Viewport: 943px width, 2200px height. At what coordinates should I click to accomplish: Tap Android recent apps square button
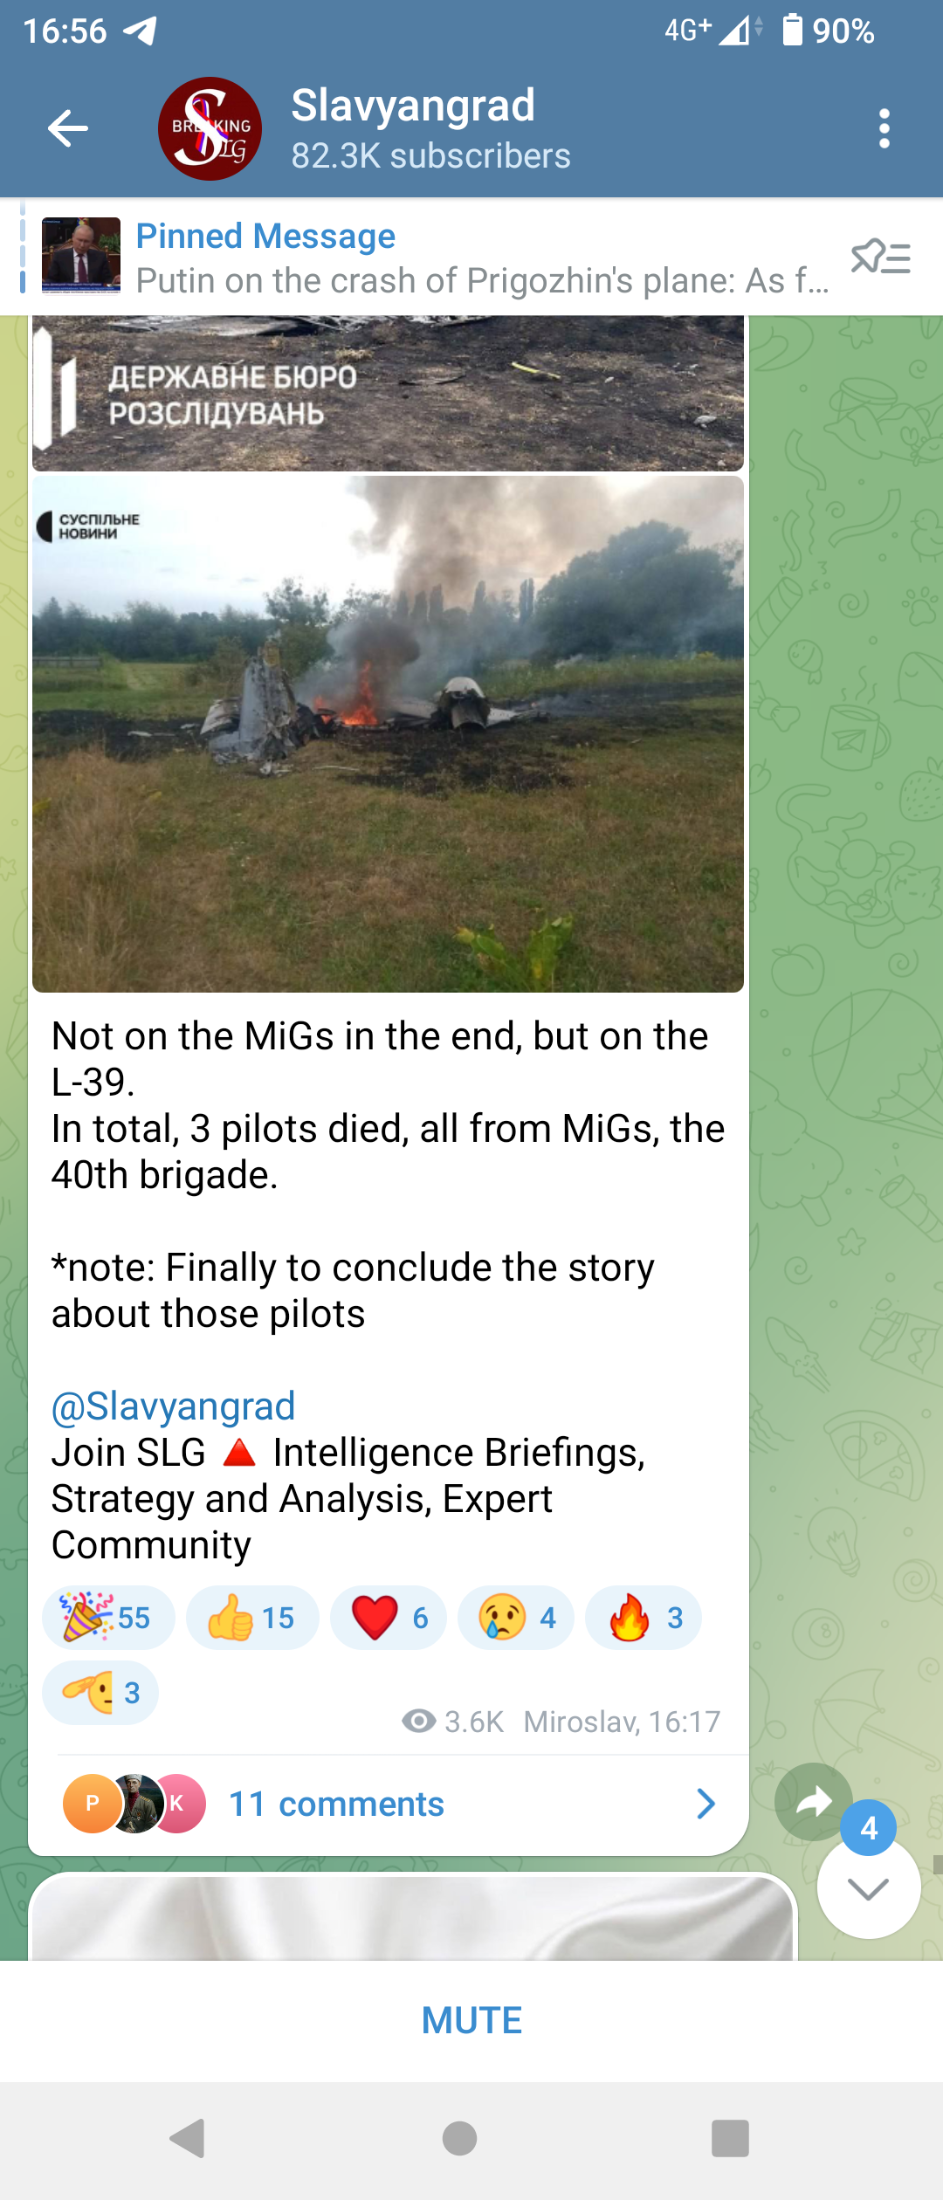[730, 2139]
